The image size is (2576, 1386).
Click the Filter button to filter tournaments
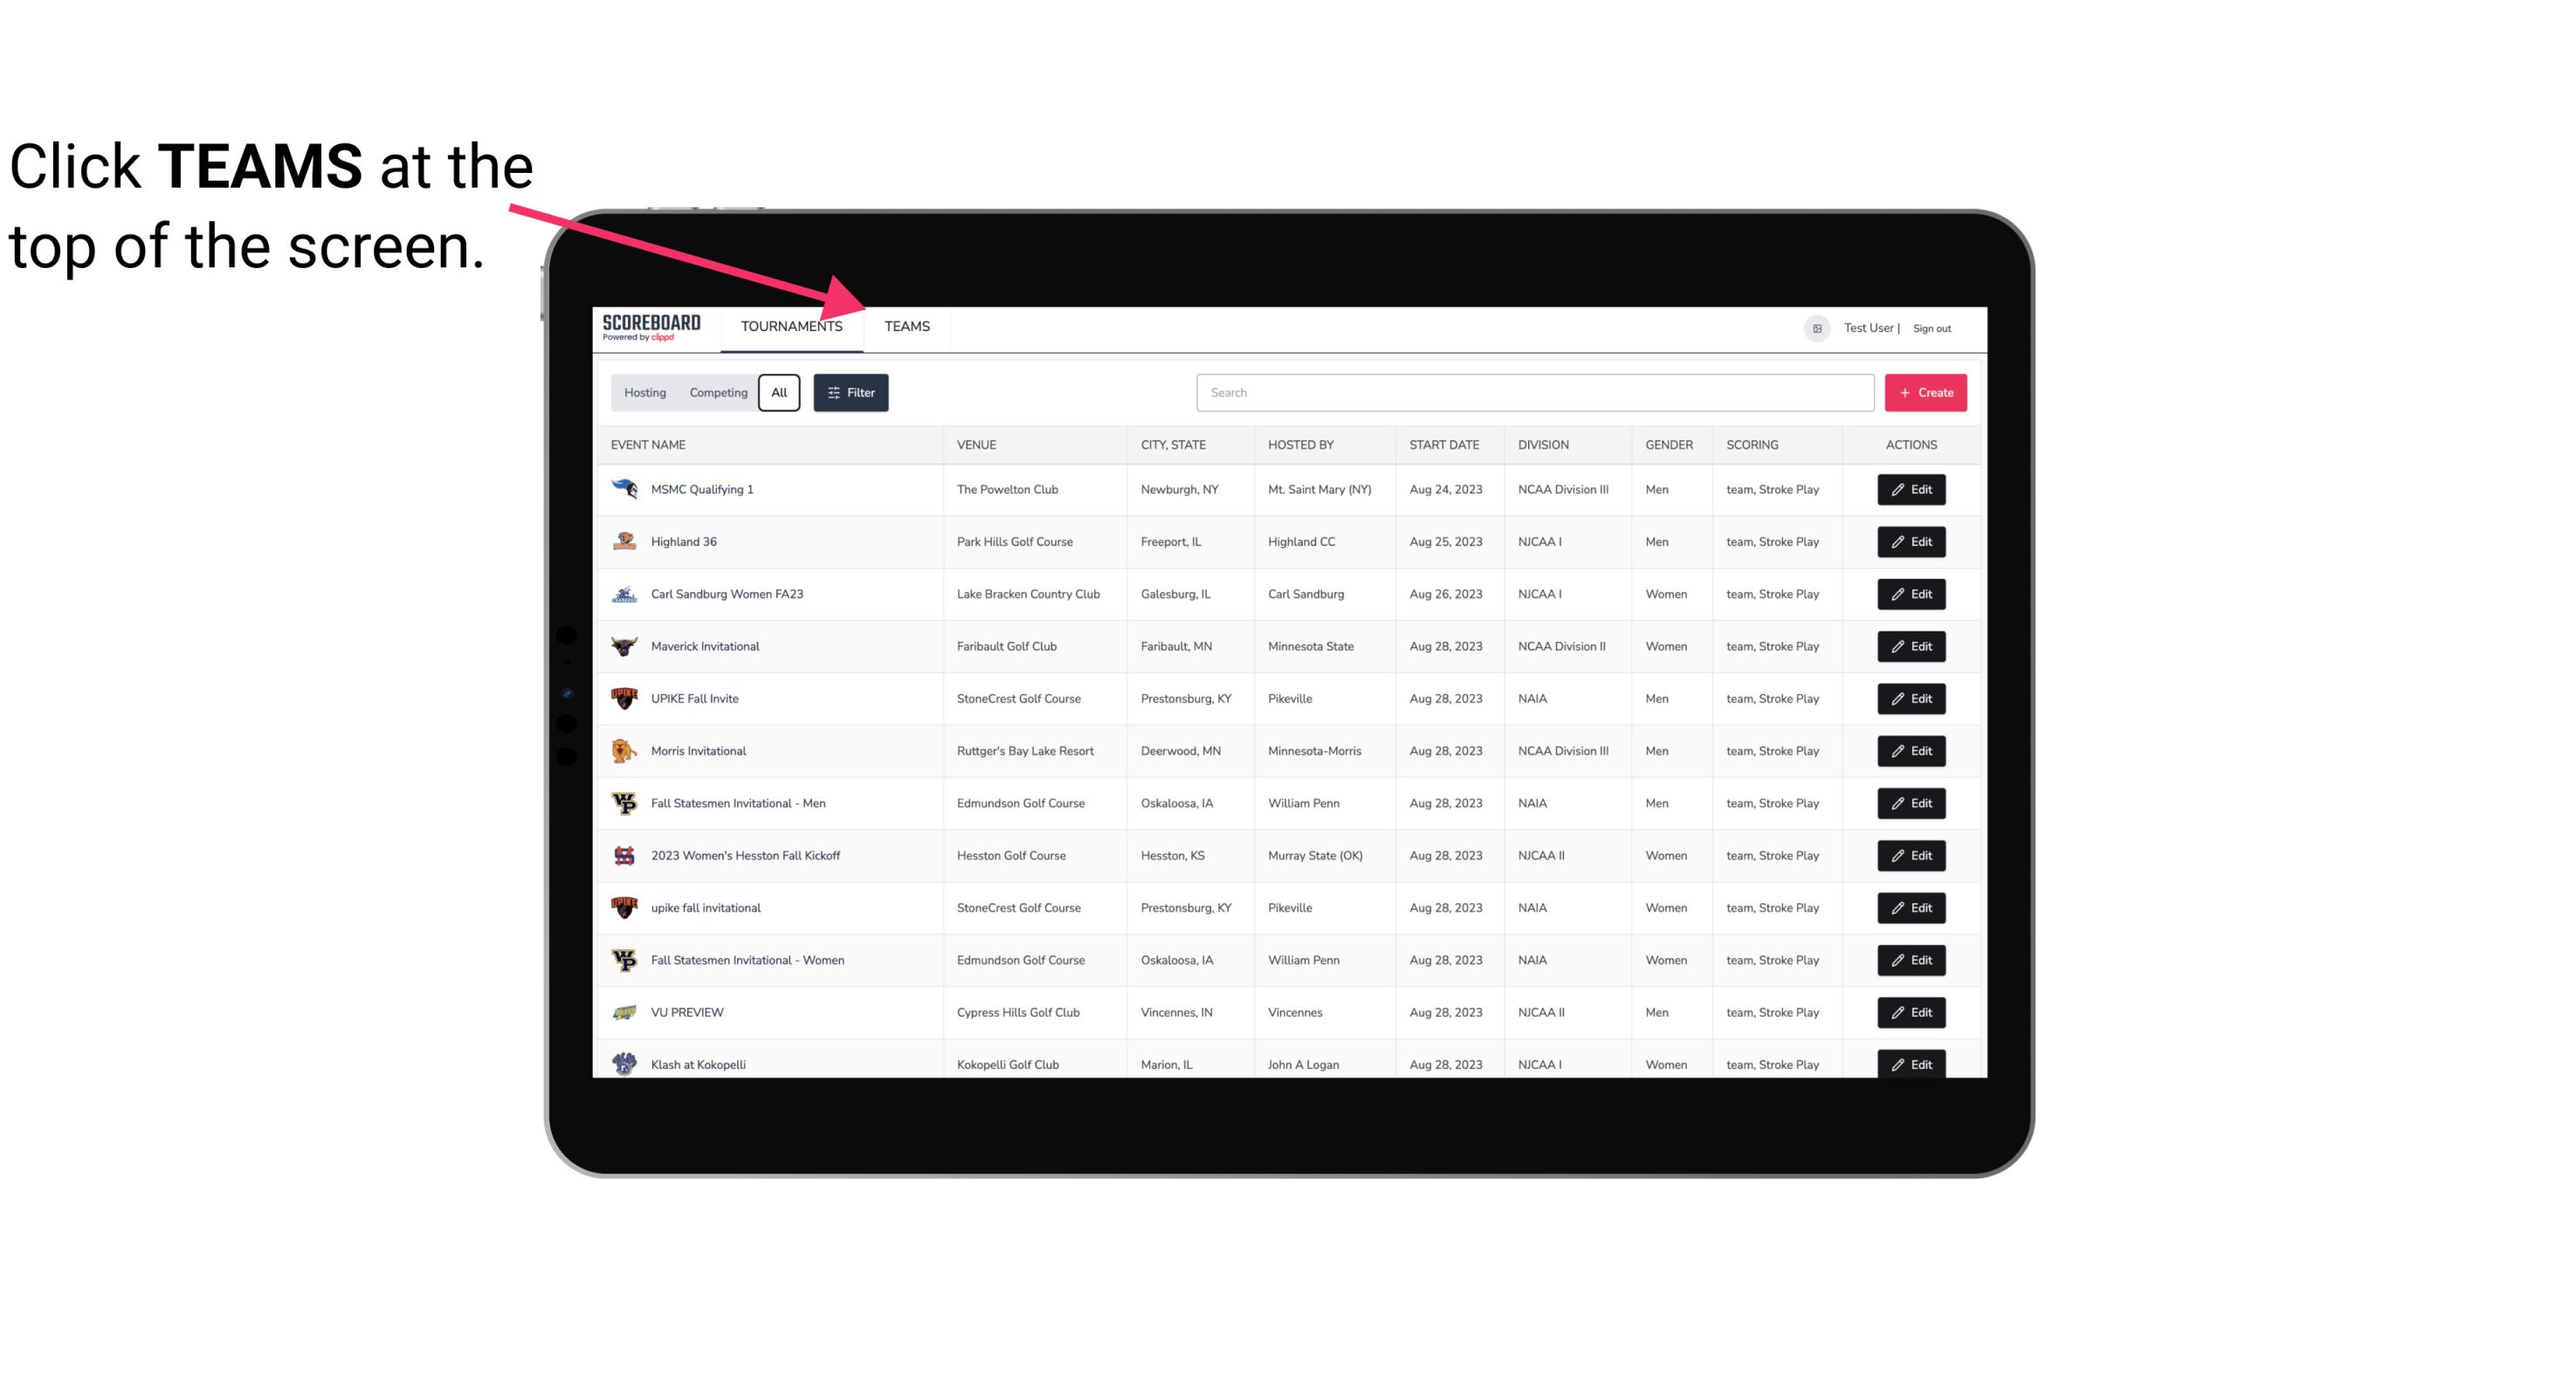pyautogui.click(x=850, y=393)
